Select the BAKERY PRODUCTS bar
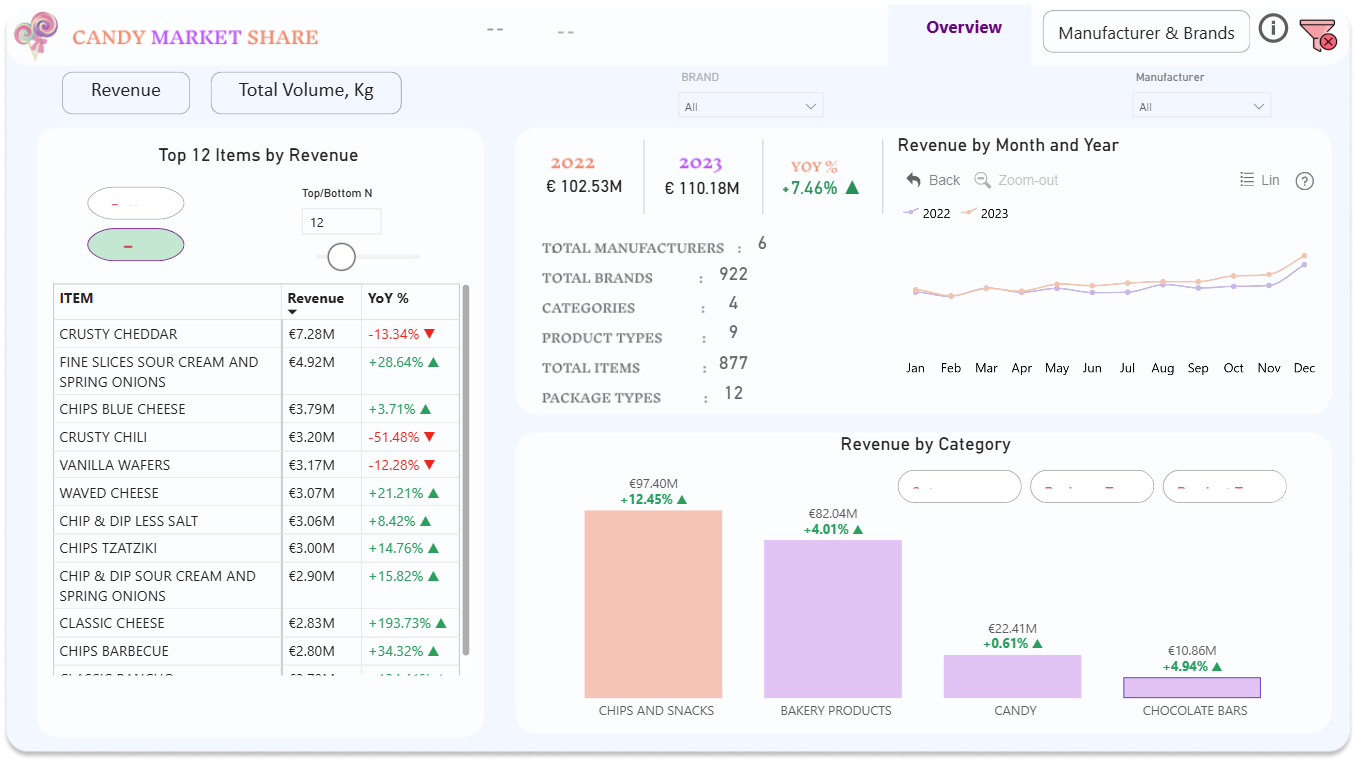This screenshot has height=759, width=1358. tap(833, 619)
